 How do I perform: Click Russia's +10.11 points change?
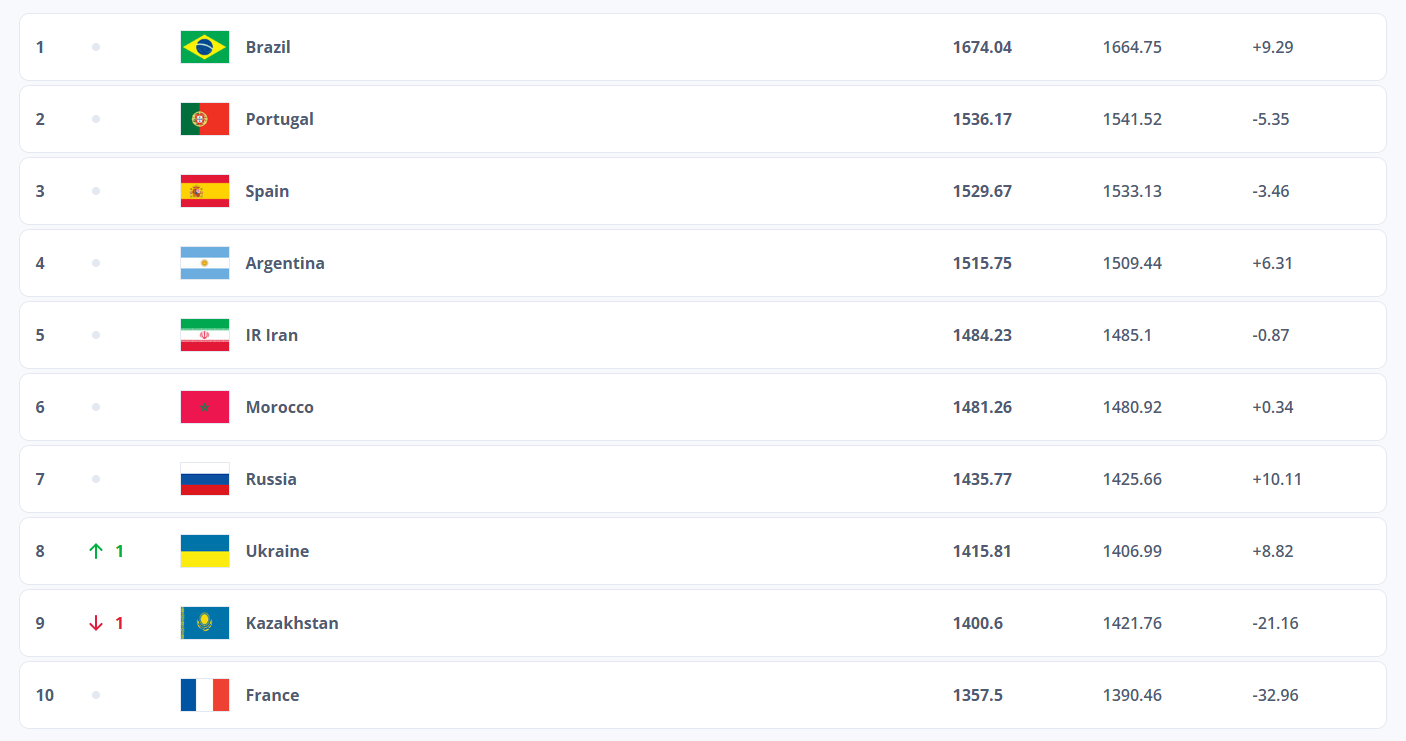(1276, 479)
